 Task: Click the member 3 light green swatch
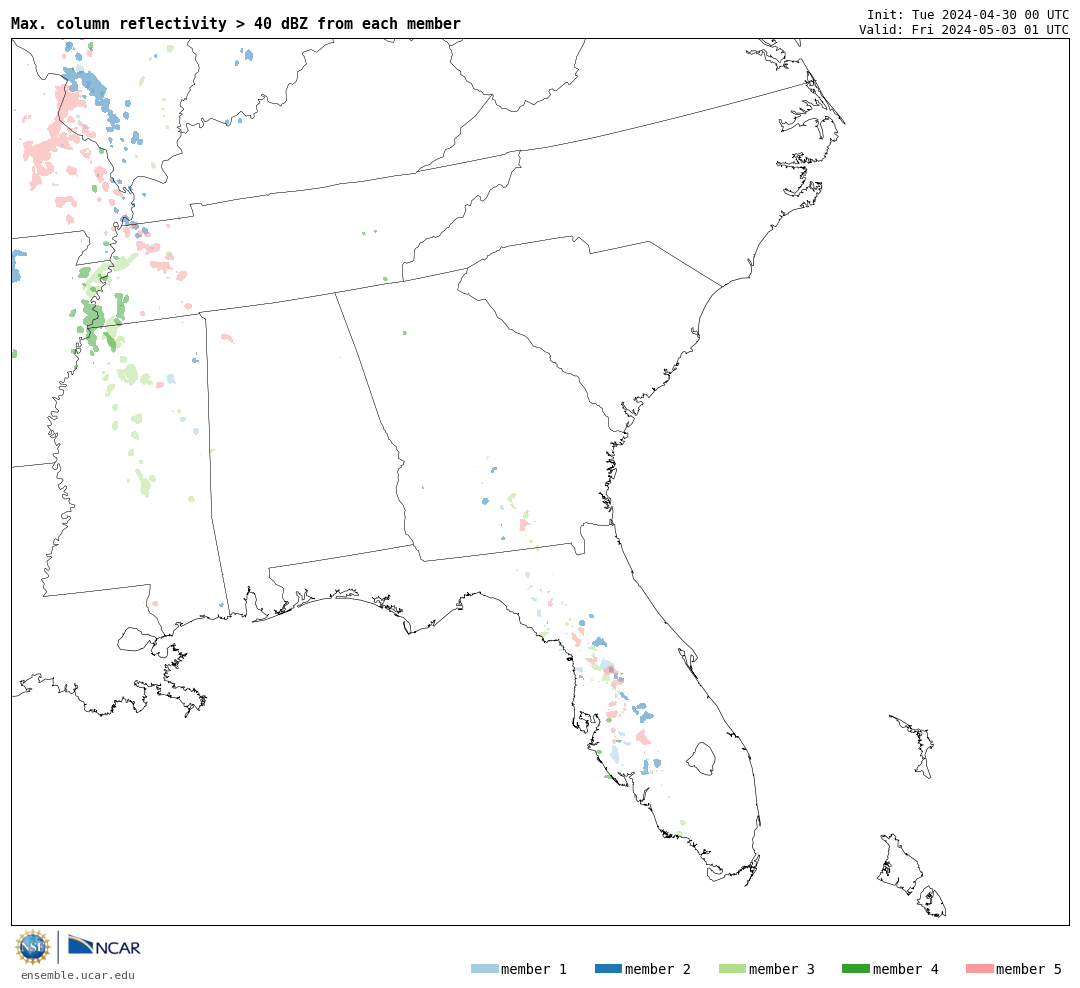(732, 968)
